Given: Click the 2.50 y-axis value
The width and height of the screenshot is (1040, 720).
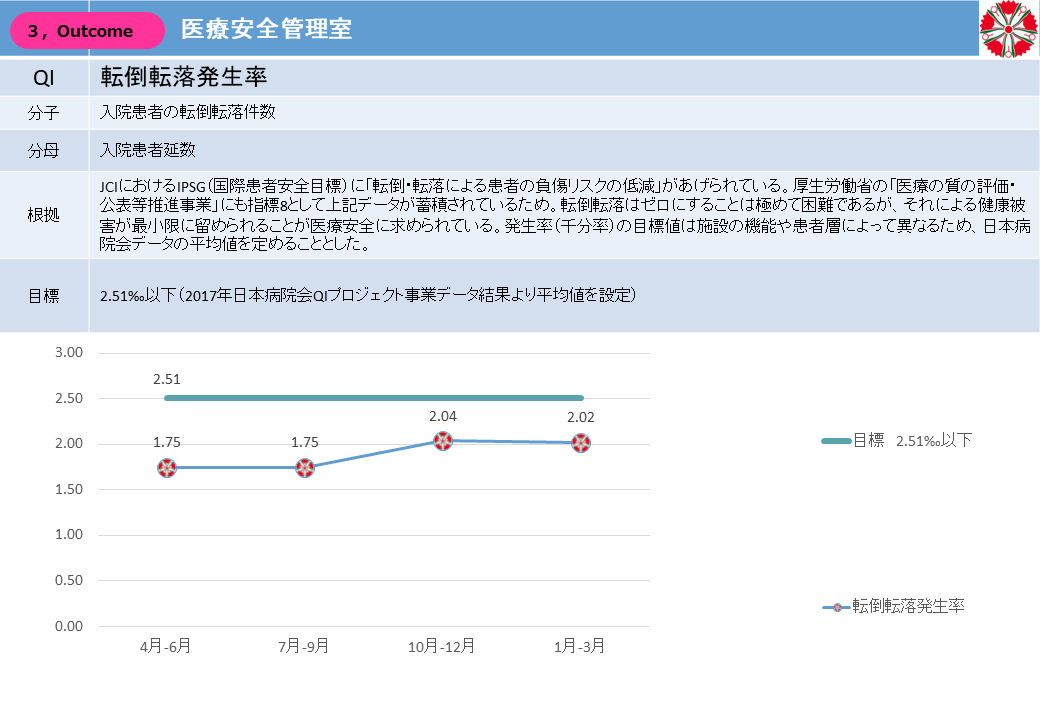Looking at the screenshot, I should [69, 398].
